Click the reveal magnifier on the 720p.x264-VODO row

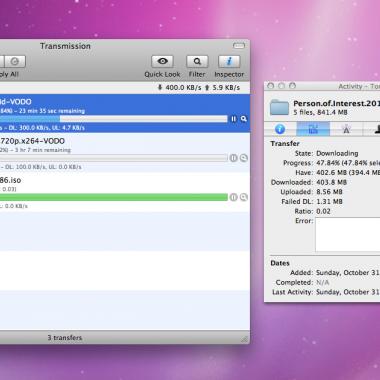pos(244,158)
